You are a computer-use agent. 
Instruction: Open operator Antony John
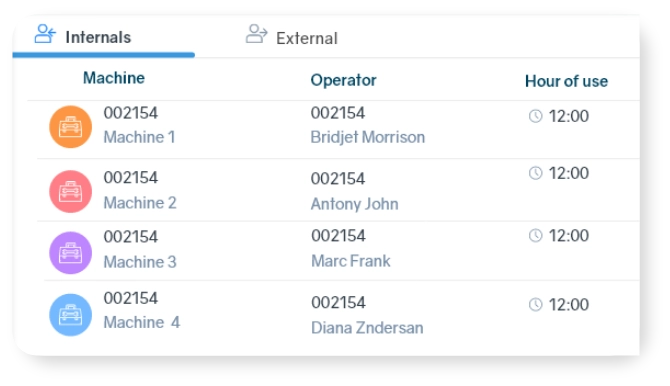[354, 204]
